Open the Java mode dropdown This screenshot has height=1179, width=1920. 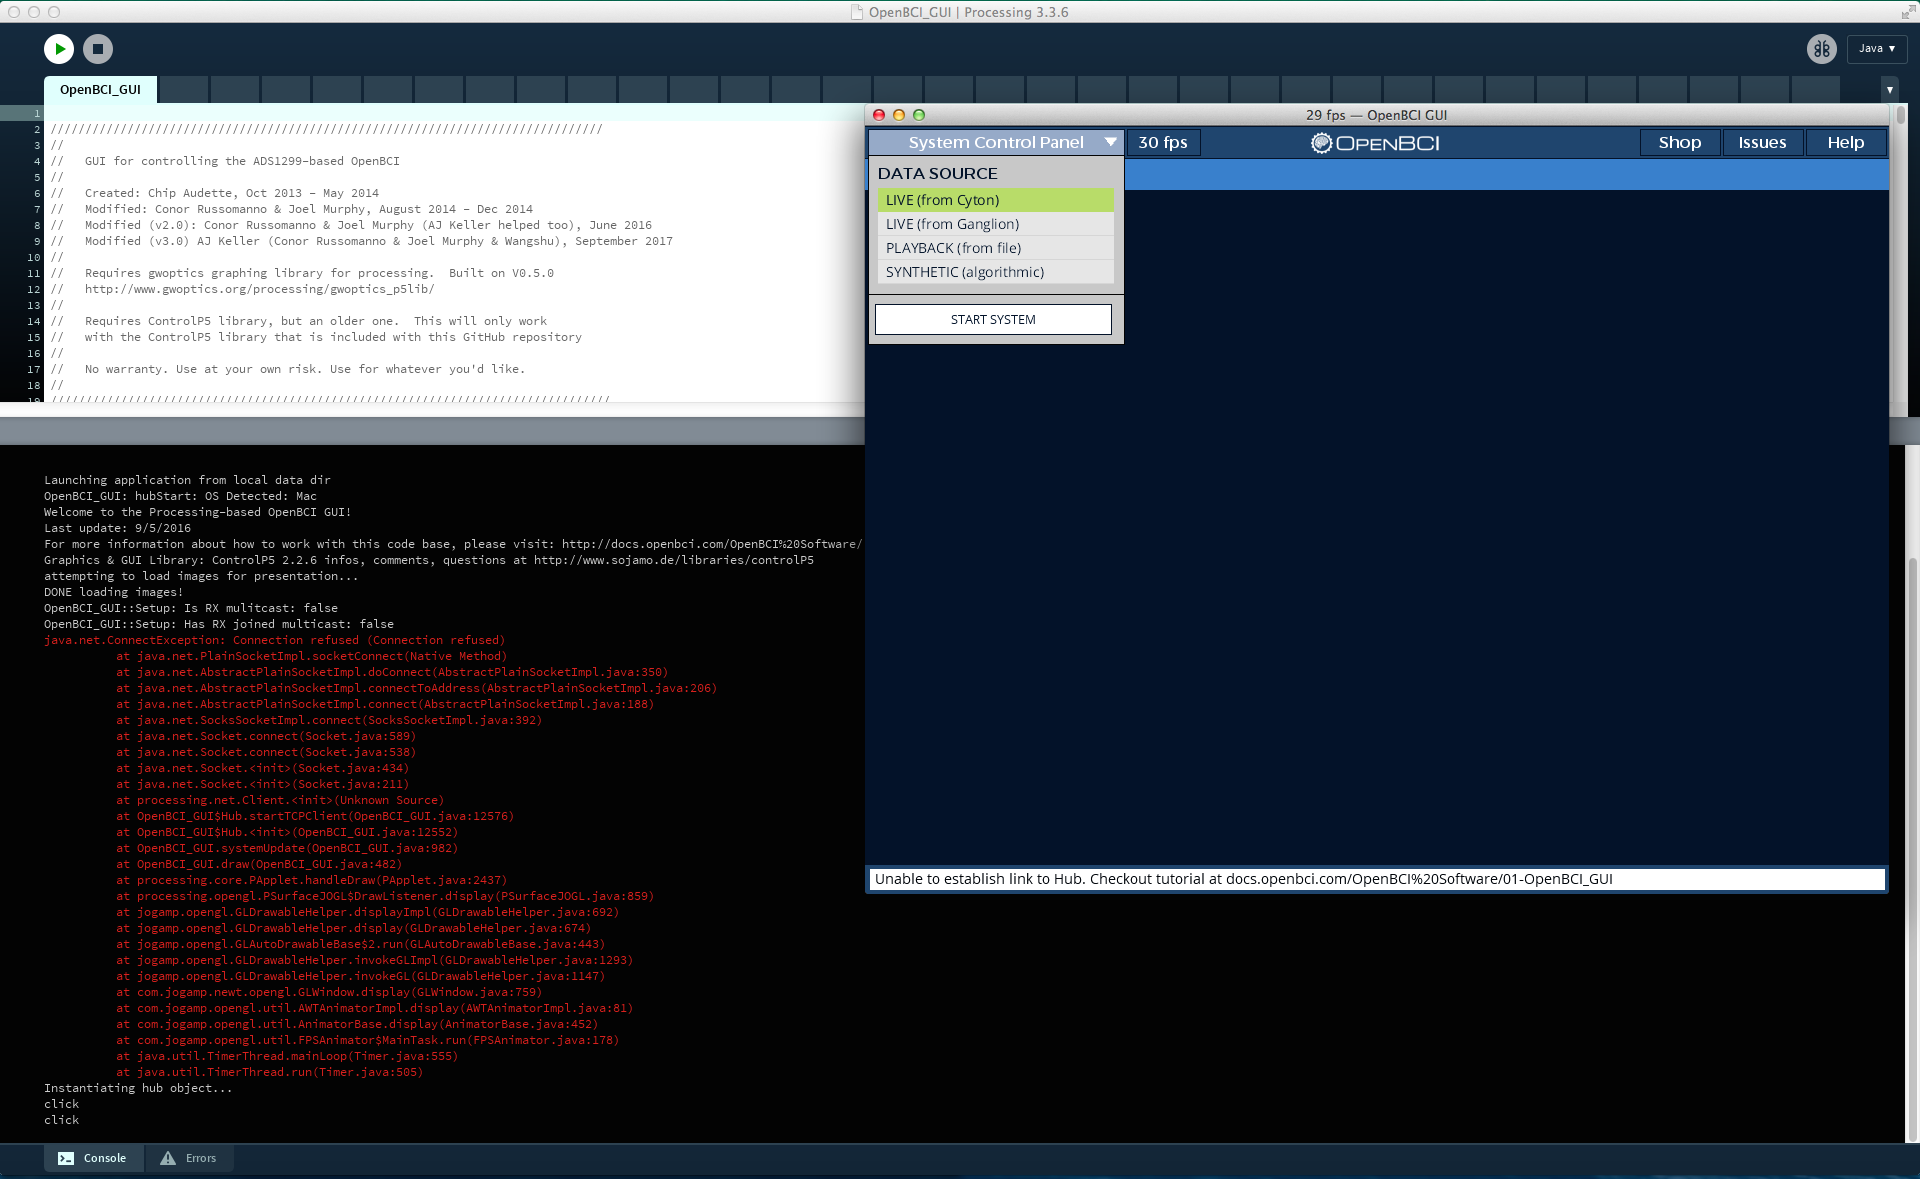click(x=1877, y=48)
